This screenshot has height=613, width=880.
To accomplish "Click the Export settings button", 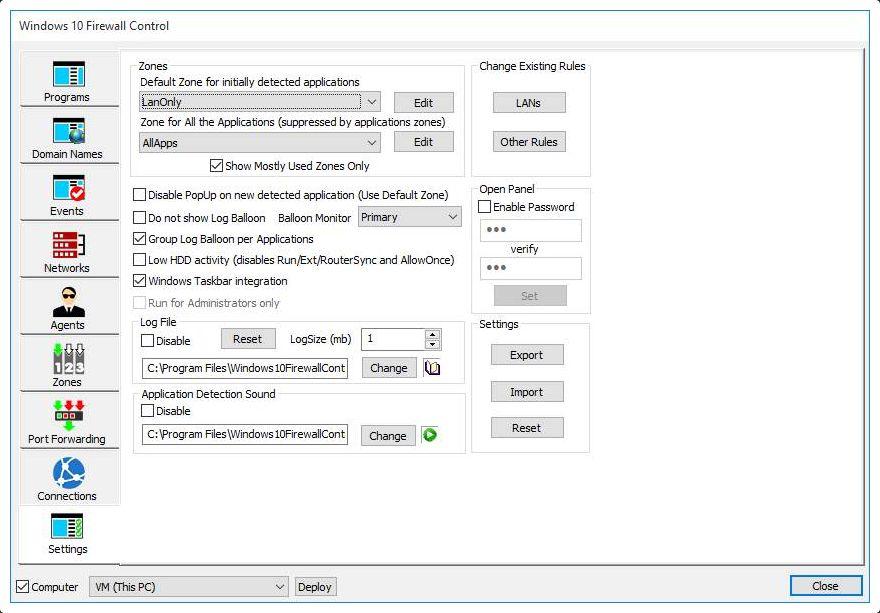I will 527,355.
